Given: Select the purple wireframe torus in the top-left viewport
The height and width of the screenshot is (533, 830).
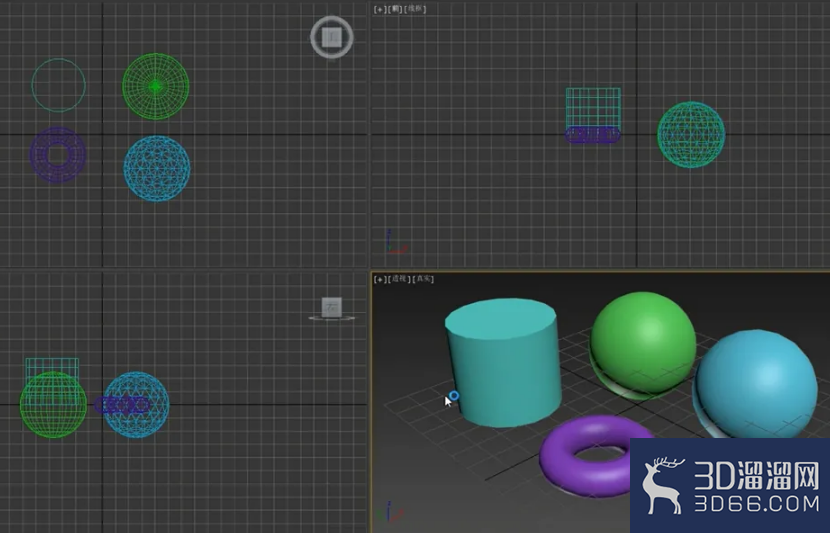Looking at the screenshot, I should [x=57, y=155].
